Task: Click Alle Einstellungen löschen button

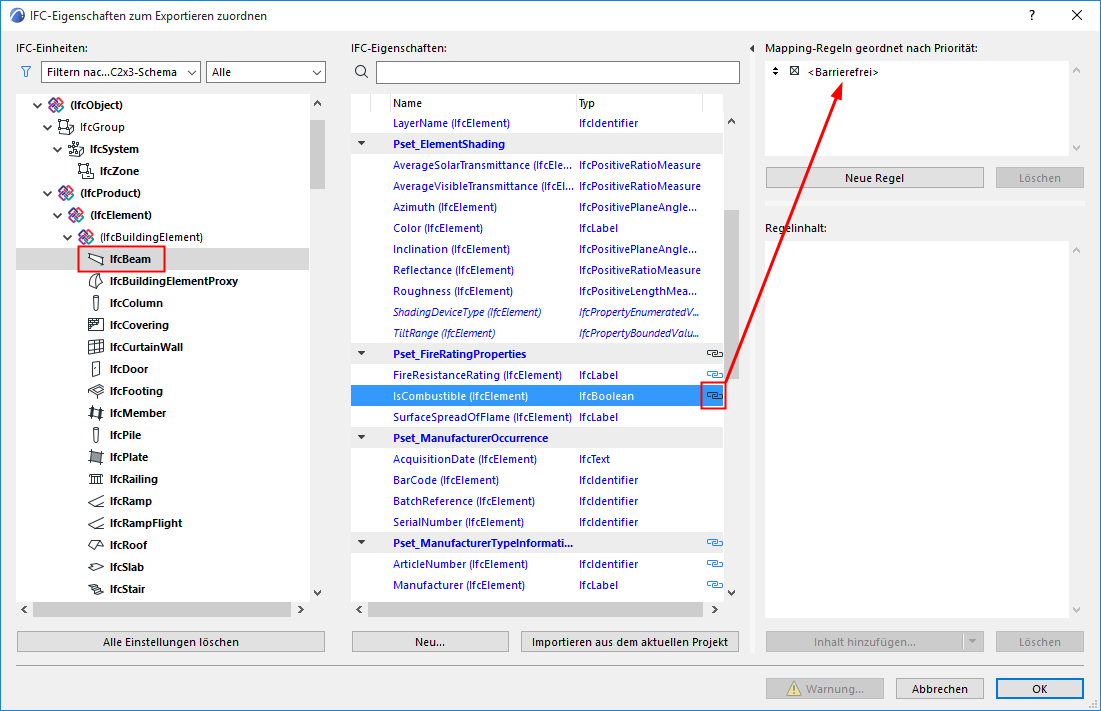Action: pos(171,642)
